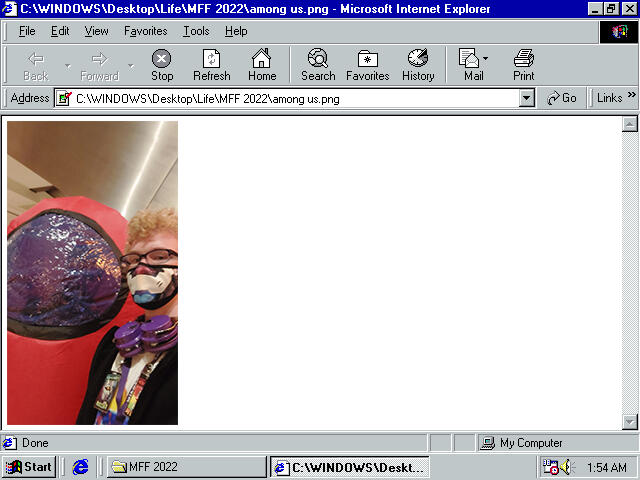
Task: Open the Search panel
Action: [x=318, y=65]
